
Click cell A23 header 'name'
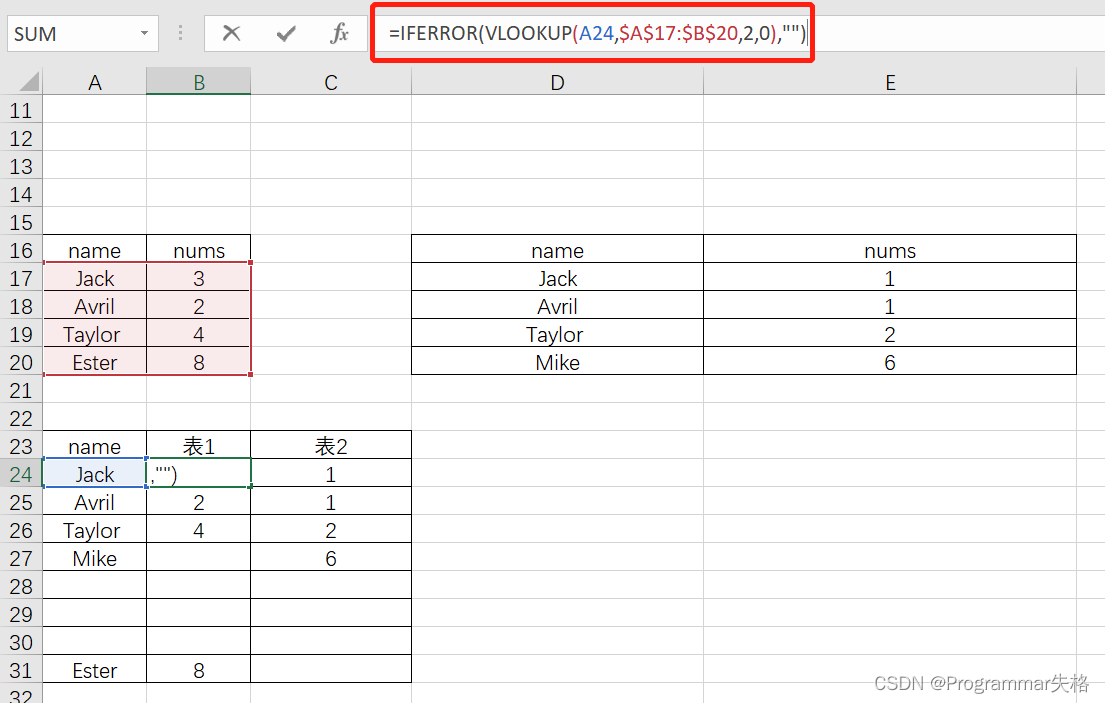pyautogui.click(x=94, y=446)
